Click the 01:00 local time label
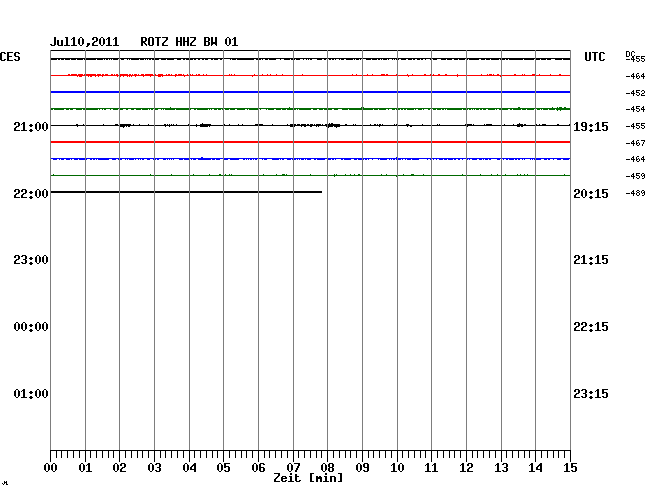650x494 pixels. (31, 394)
